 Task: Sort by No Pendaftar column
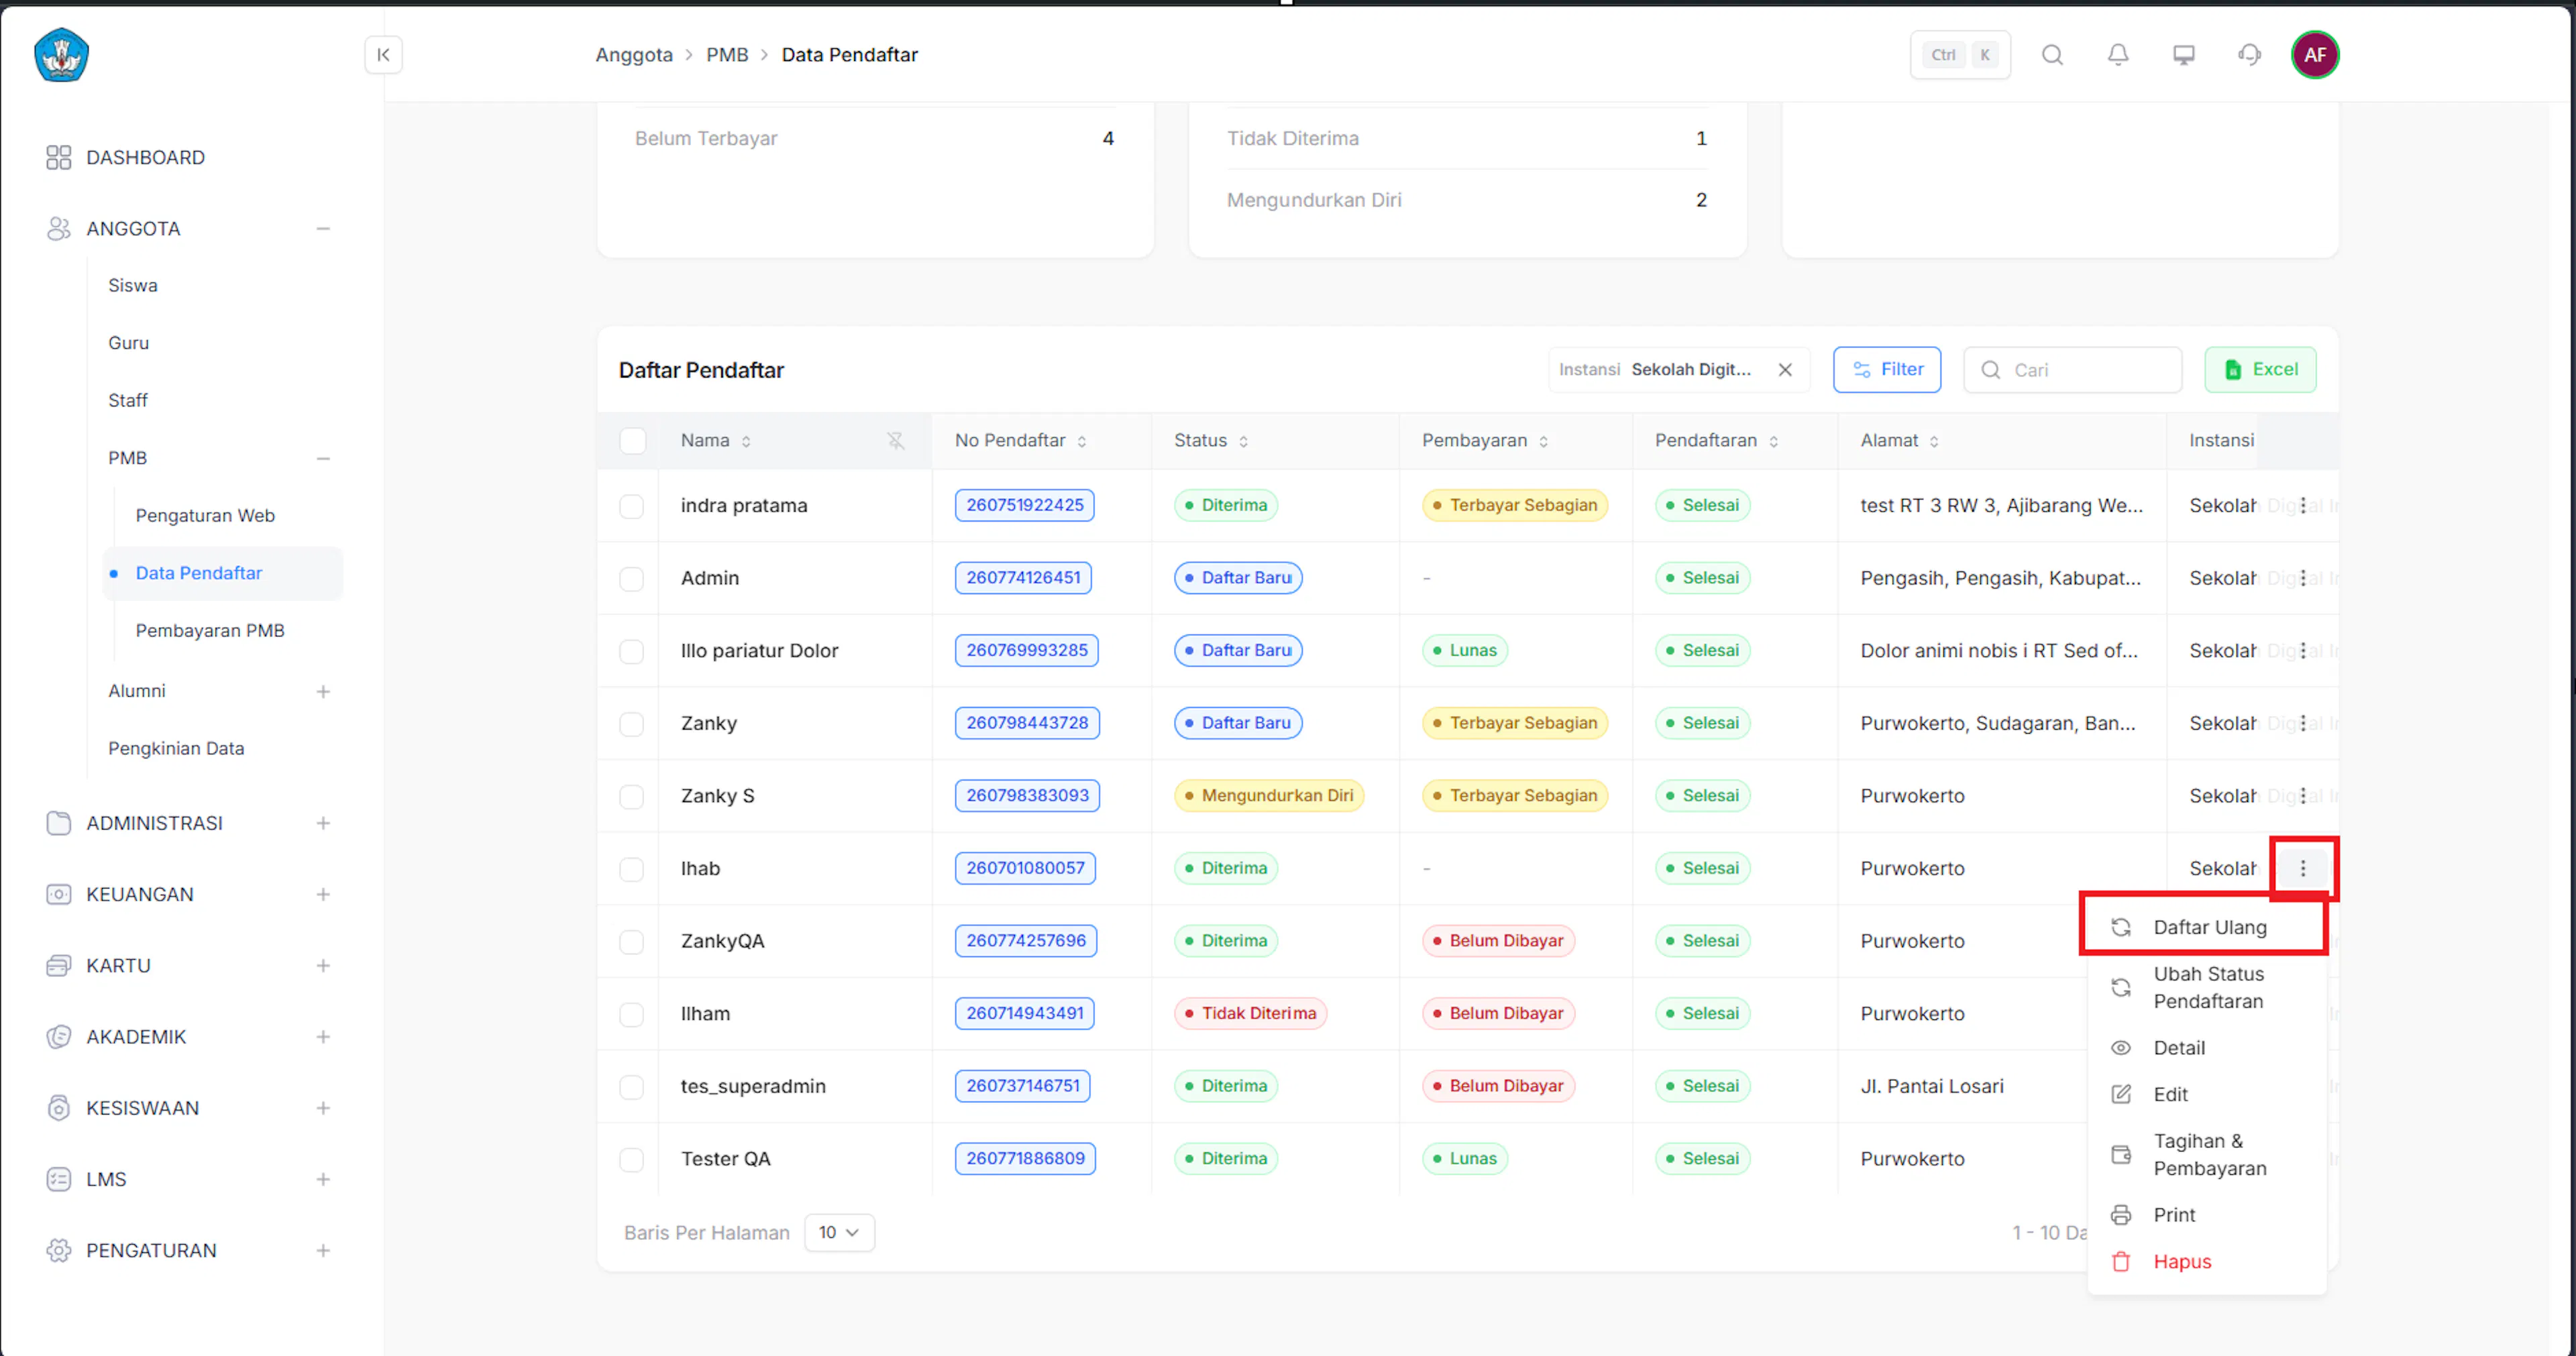(1082, 441)
